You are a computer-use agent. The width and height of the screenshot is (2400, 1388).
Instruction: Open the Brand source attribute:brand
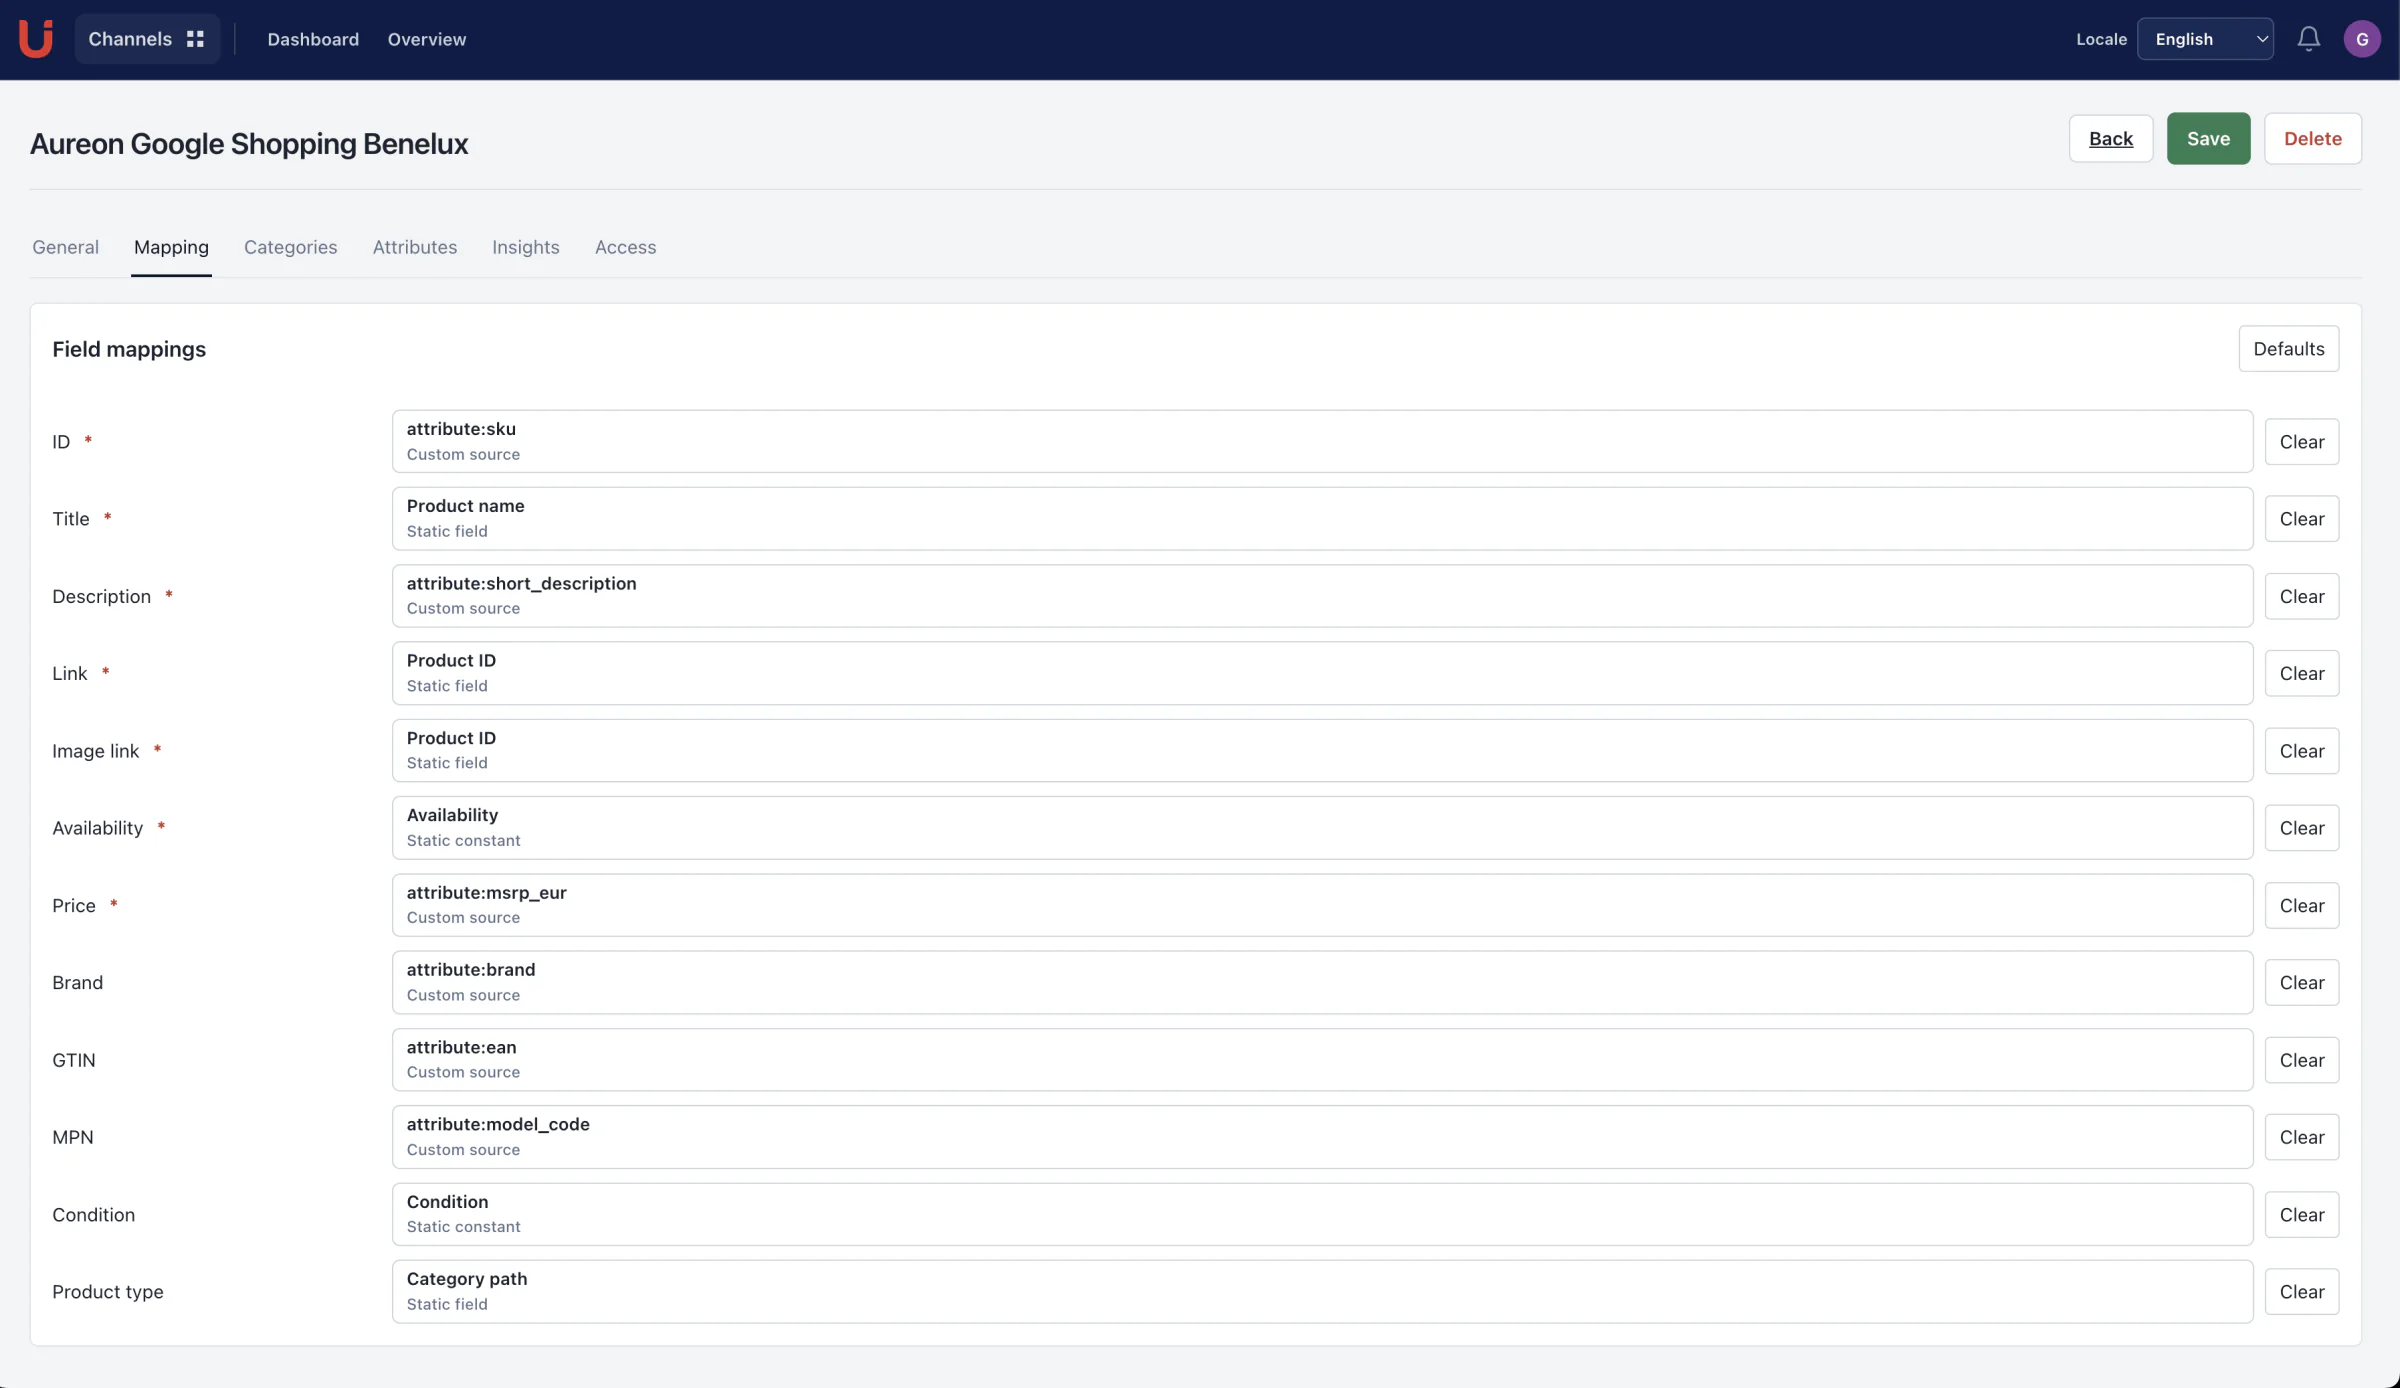click(1322, 982)
